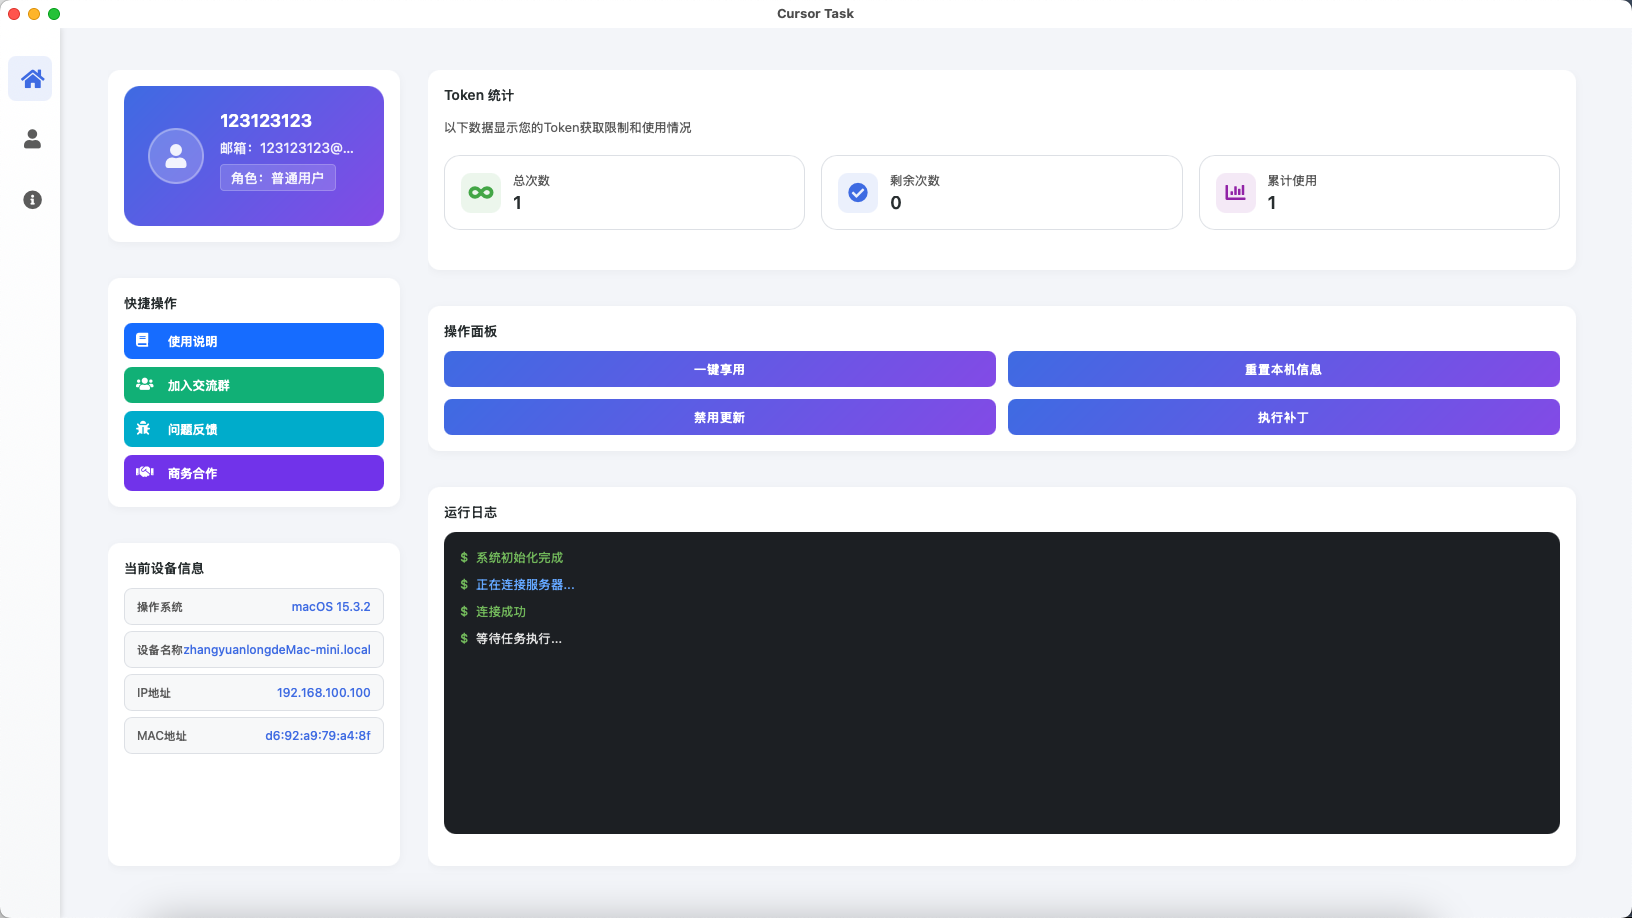The width and height of the screenshot is (1632, 918).
Task: Open the user profile sidebar icon
Action: [32, 139]
